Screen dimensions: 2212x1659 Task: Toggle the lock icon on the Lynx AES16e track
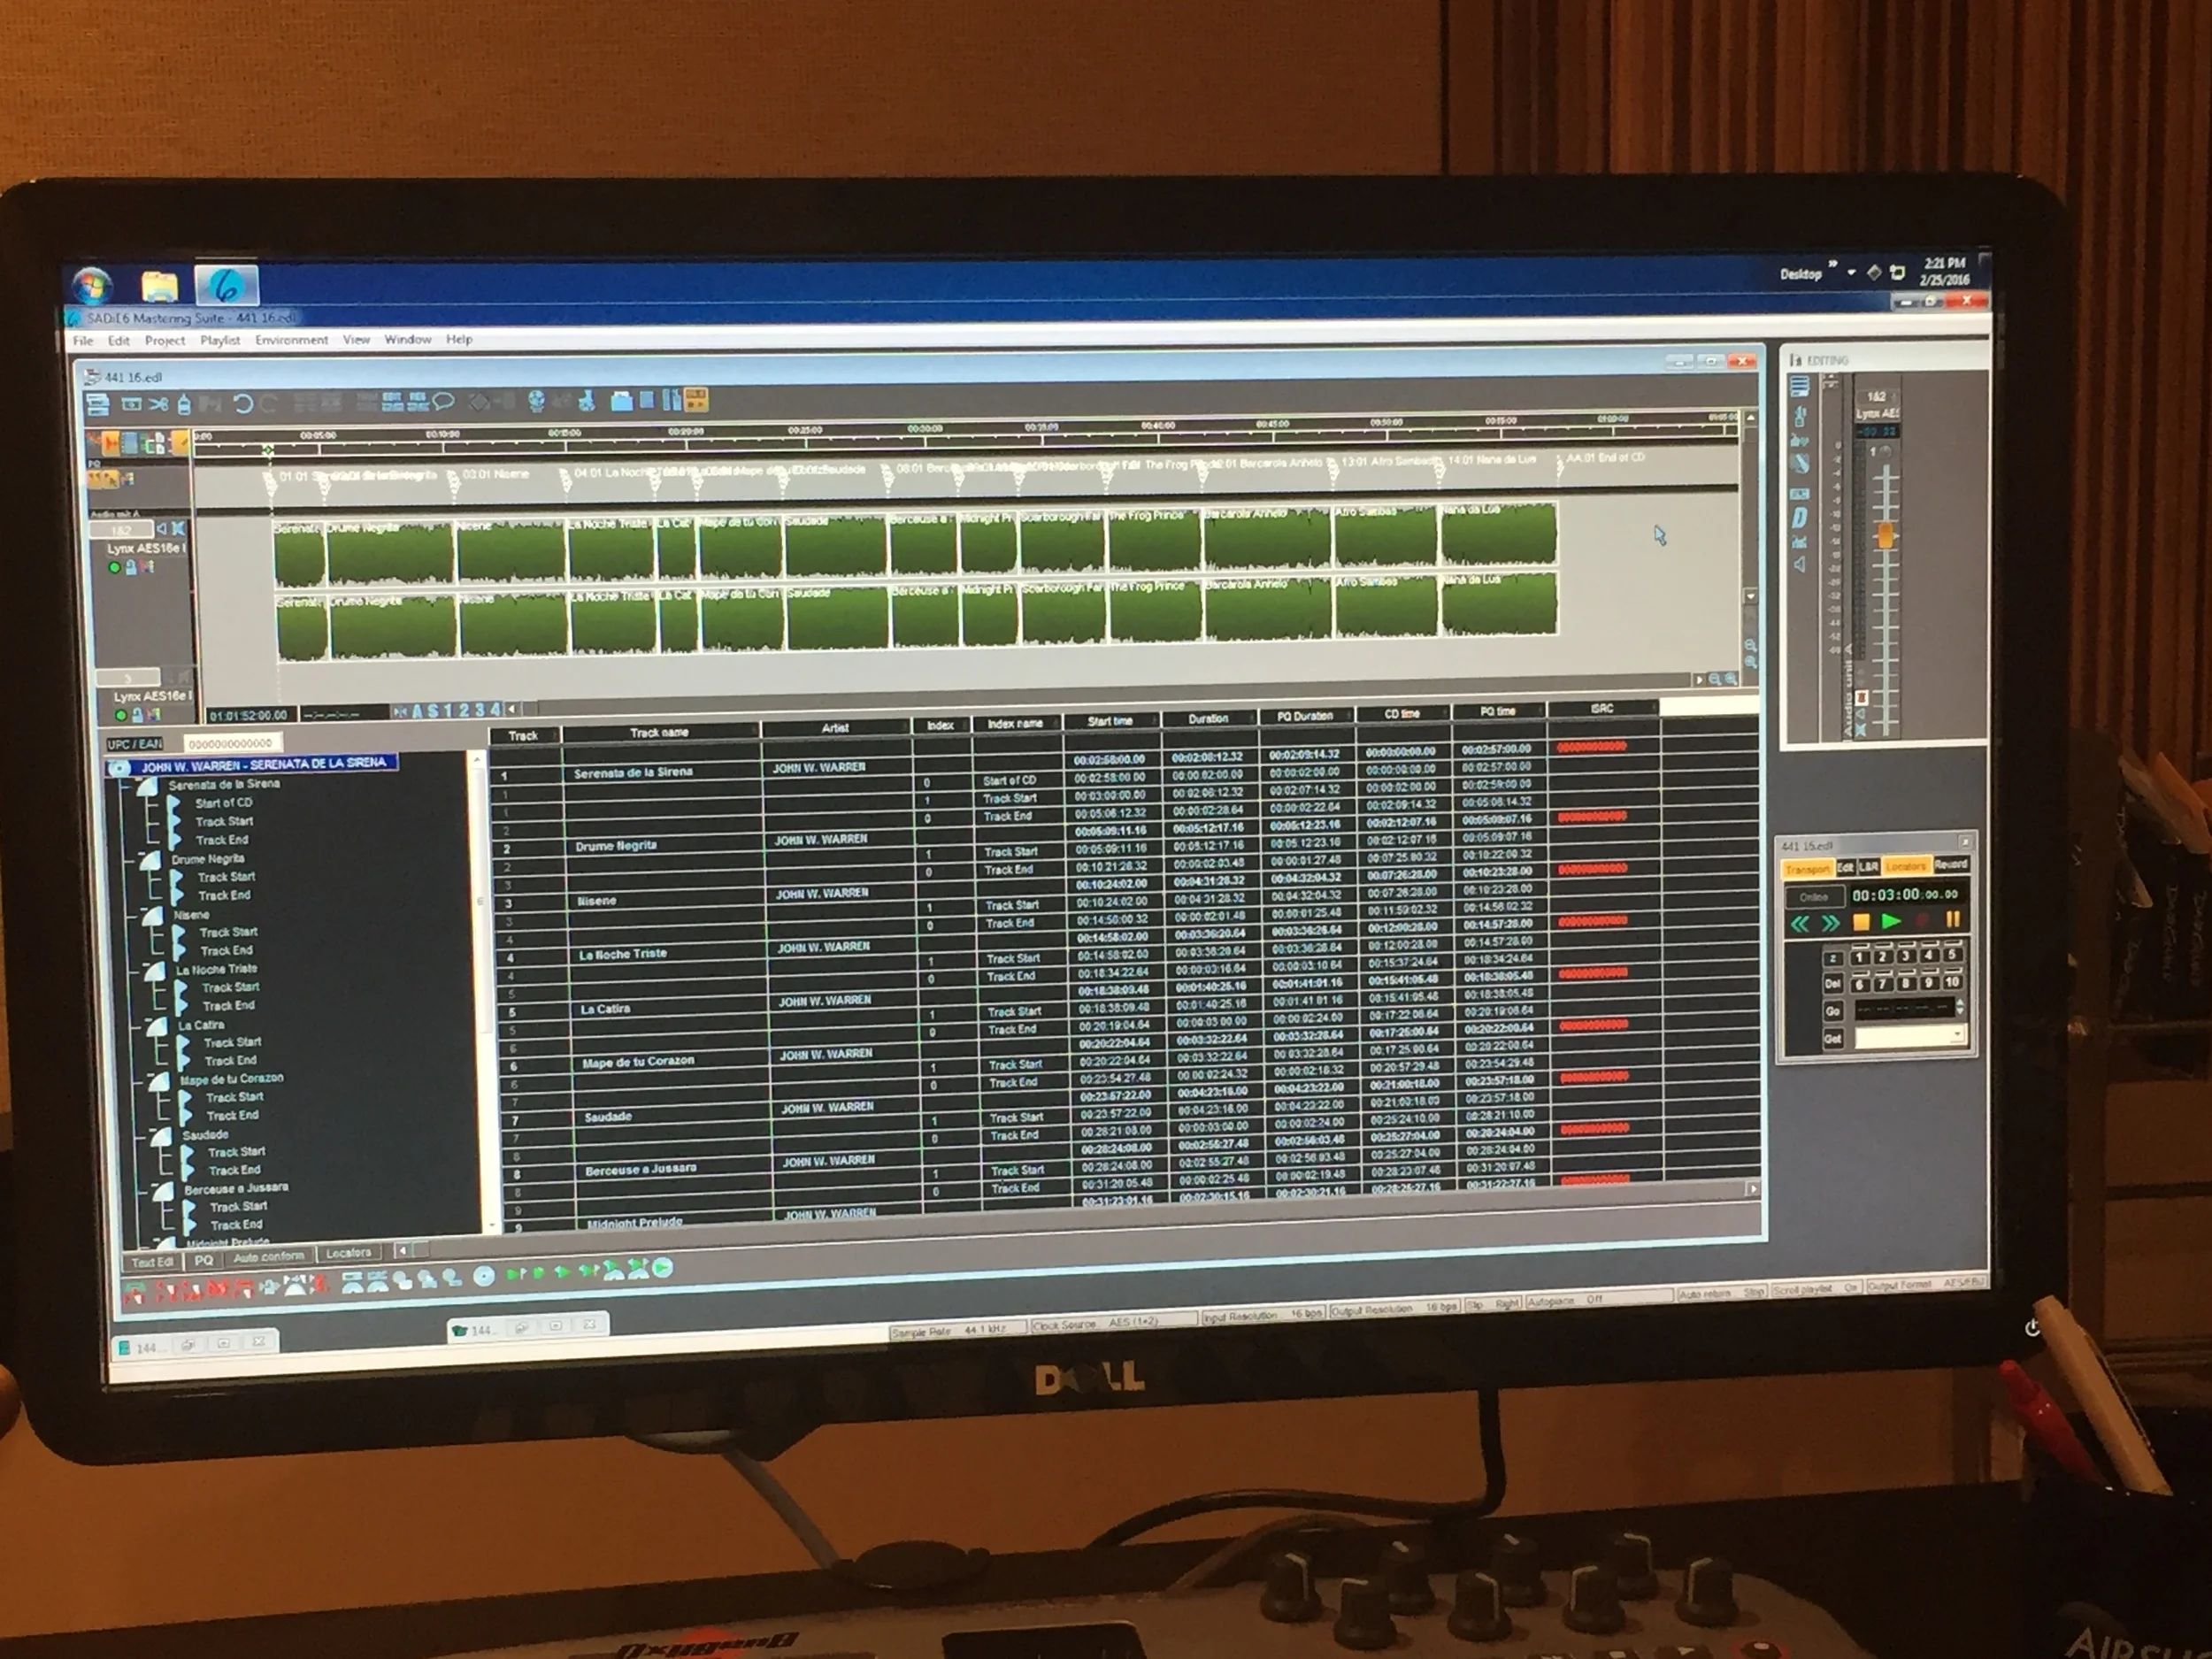click(x=133, y=568)
